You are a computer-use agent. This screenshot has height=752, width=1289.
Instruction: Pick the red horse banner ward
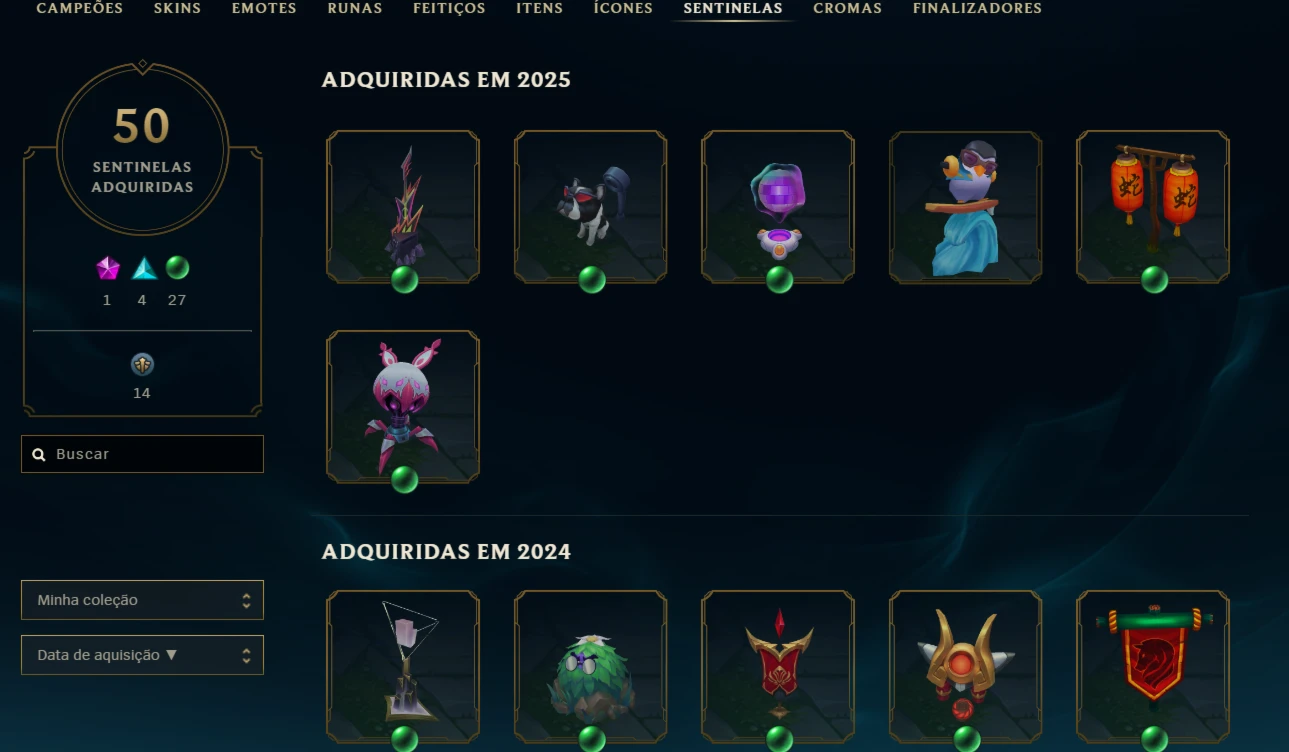point(1153,667)
